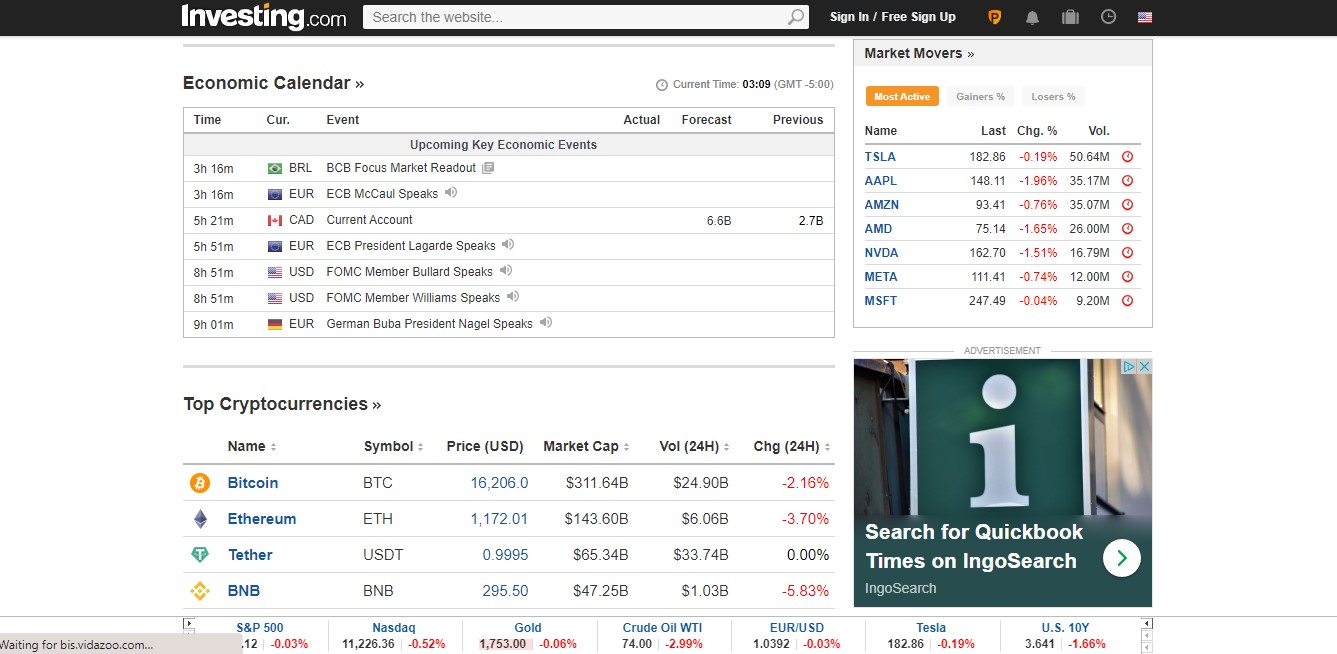This screenshot has width=1337, height=654.
Task: Click the green arrow button on the ad
Action: 1122,558
